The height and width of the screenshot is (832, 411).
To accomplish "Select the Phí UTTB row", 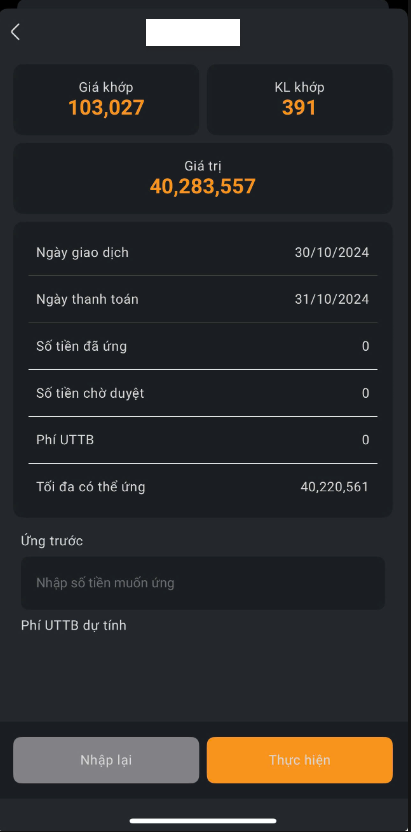I will point(203,440).
